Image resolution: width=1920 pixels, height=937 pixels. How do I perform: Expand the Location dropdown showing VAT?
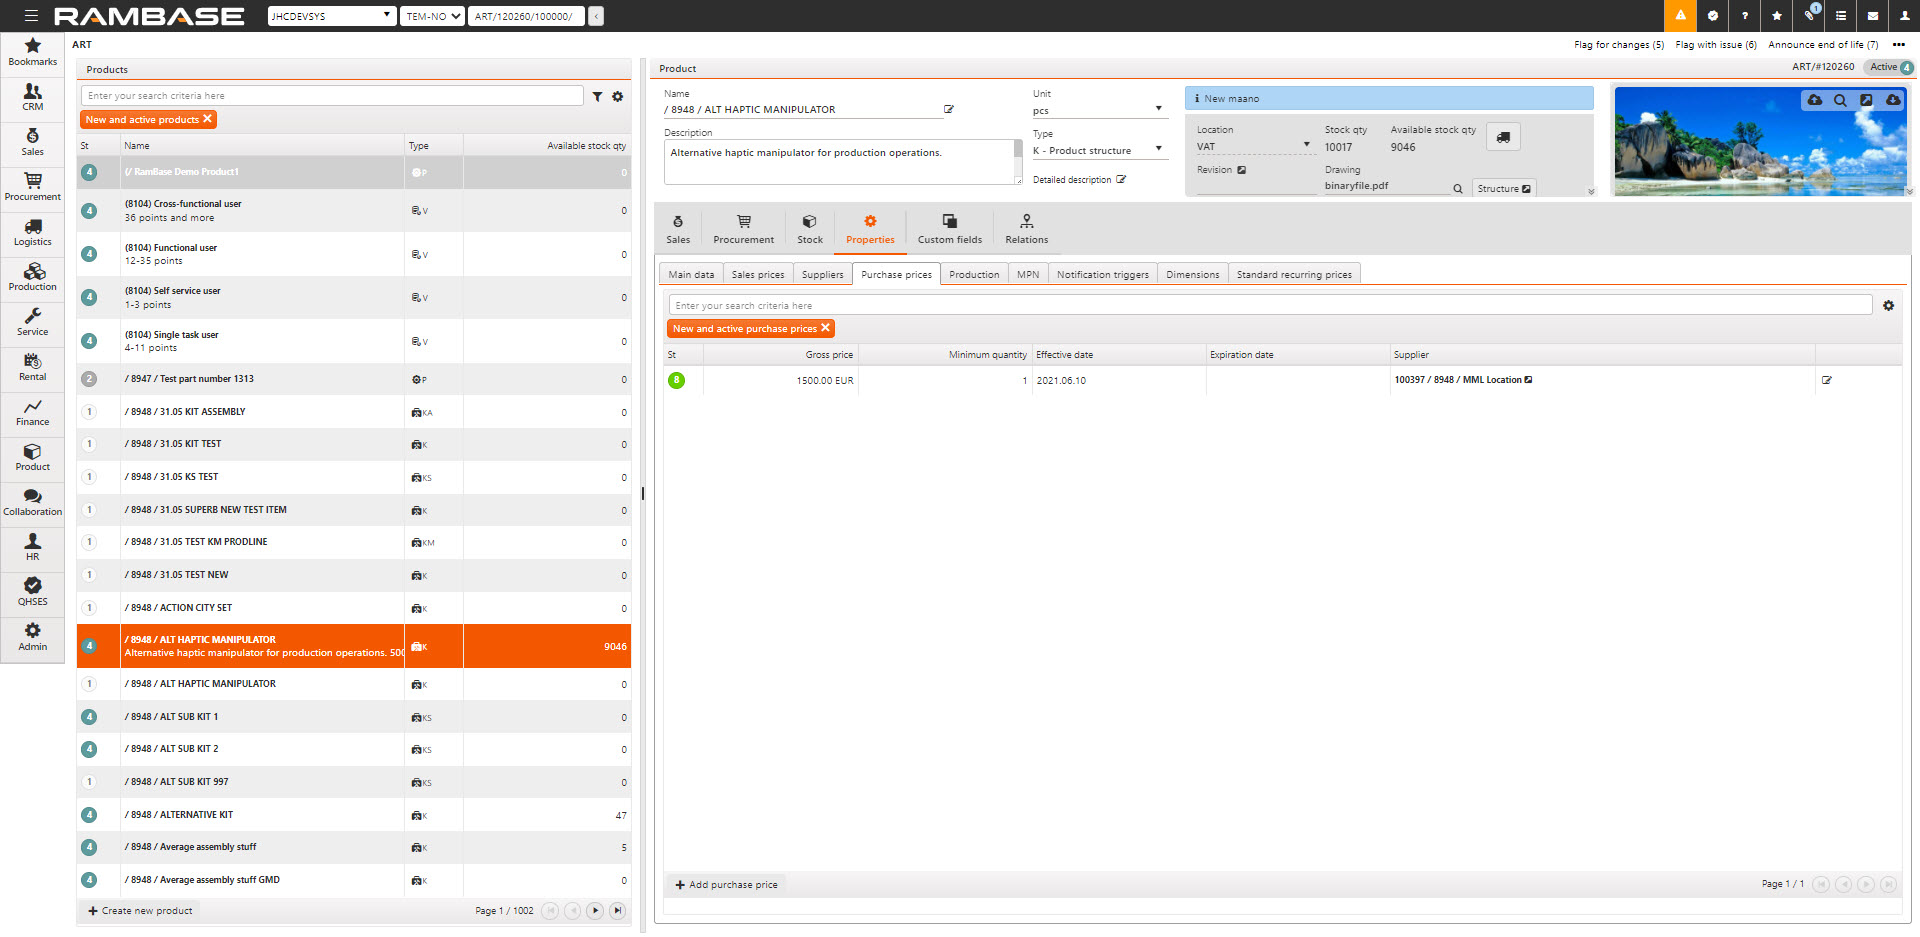click(x=1306, y=145)
